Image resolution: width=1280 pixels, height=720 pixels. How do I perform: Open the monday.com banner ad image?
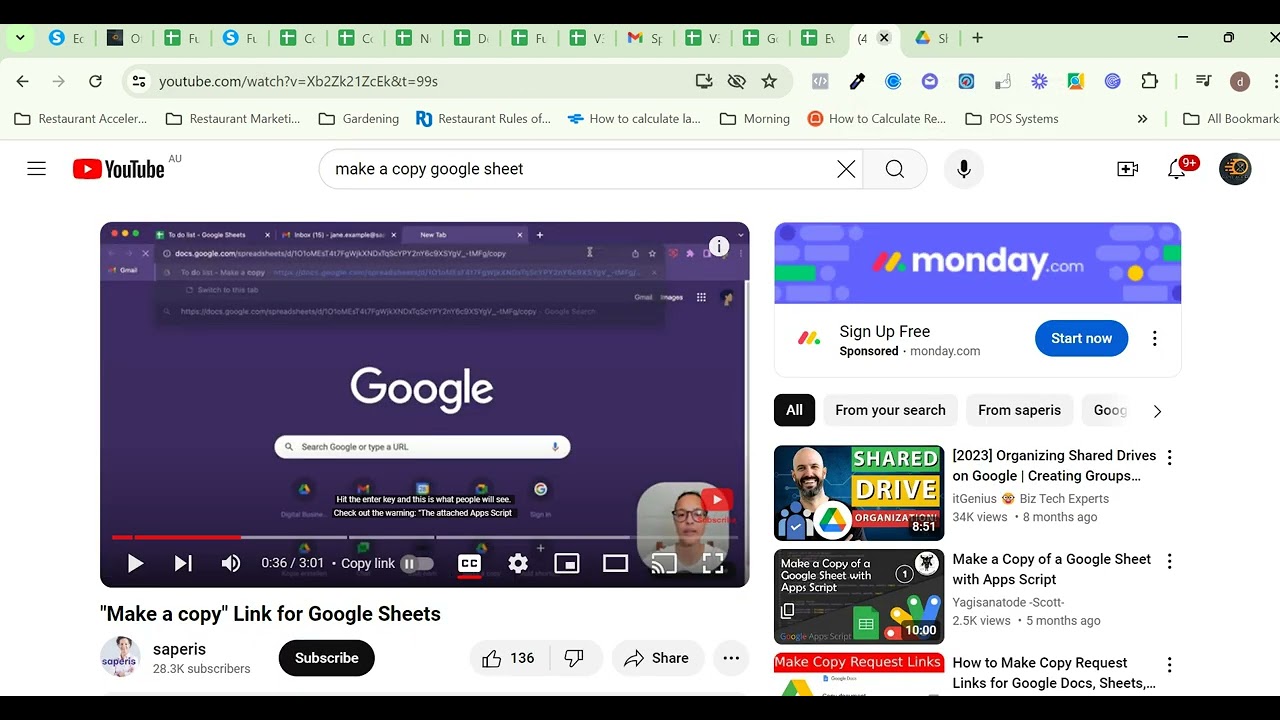[x=977, y=263]
